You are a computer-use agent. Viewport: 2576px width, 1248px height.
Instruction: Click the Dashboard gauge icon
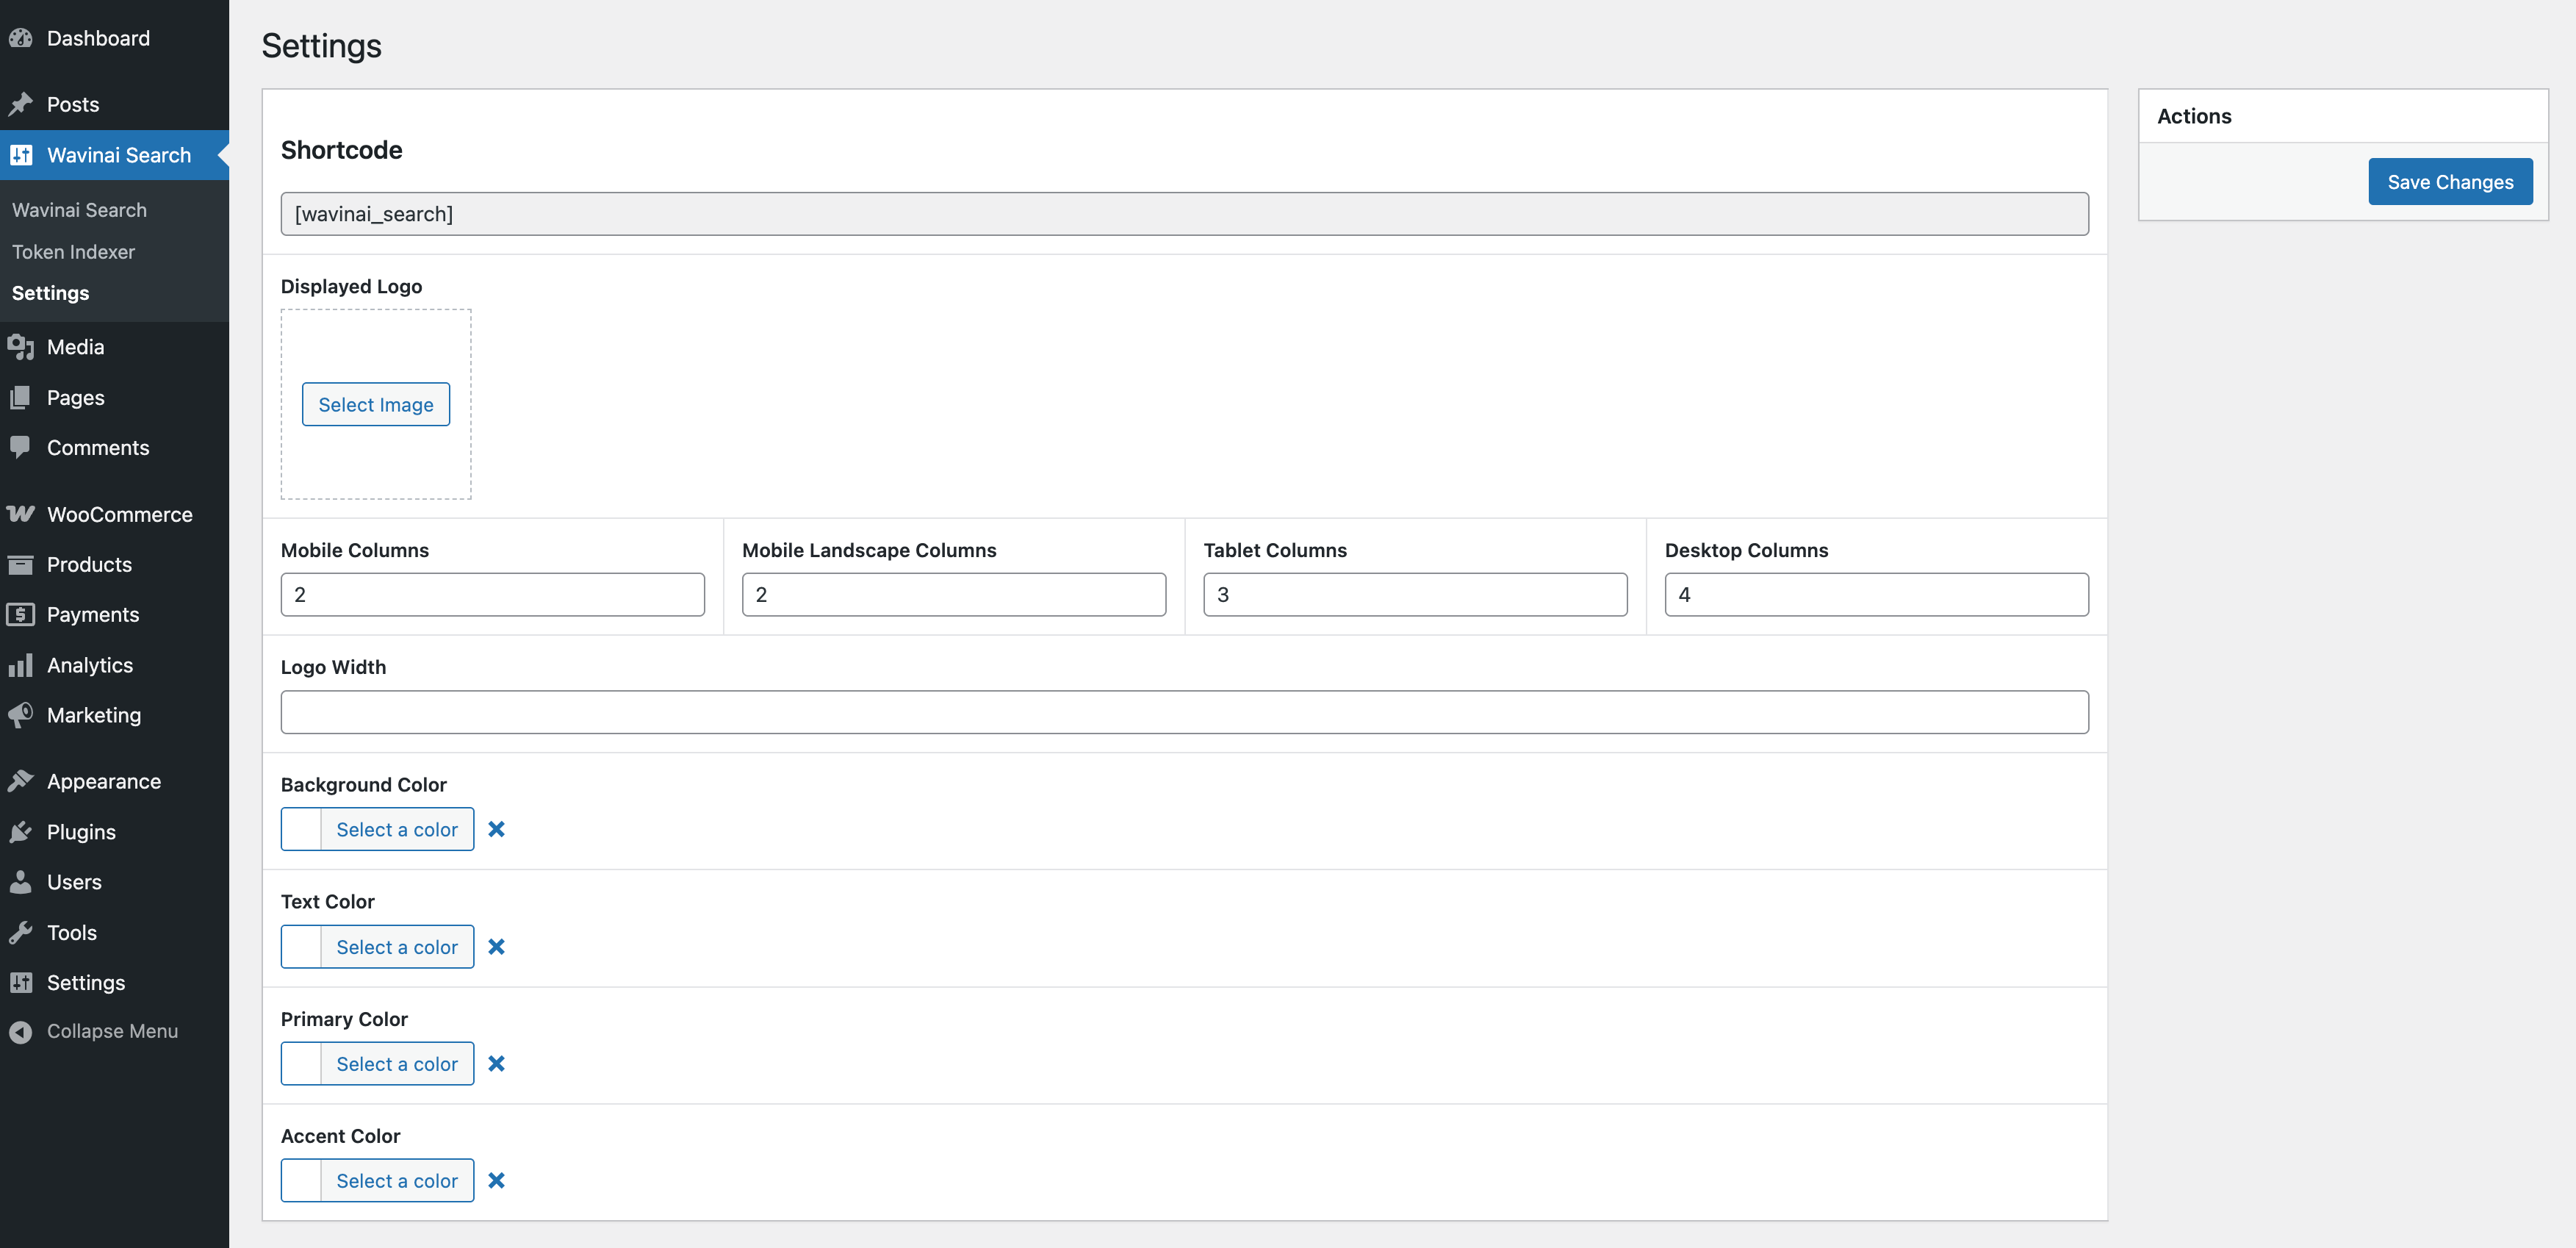[21, 38]
